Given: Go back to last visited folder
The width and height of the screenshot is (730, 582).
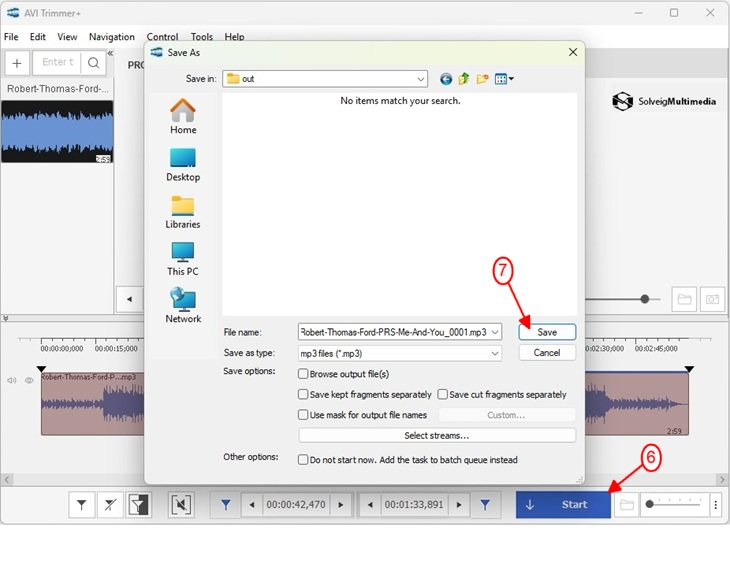Looking at the screenshot, I should coord(446,79).
